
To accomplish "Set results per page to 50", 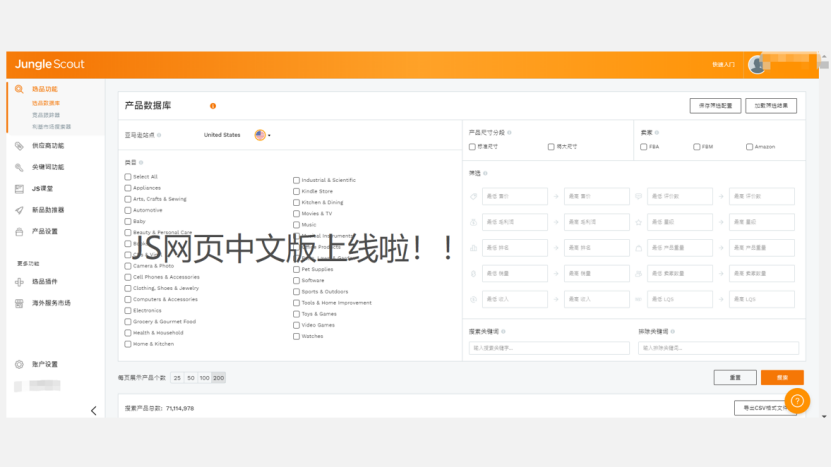I will [191, 378].
